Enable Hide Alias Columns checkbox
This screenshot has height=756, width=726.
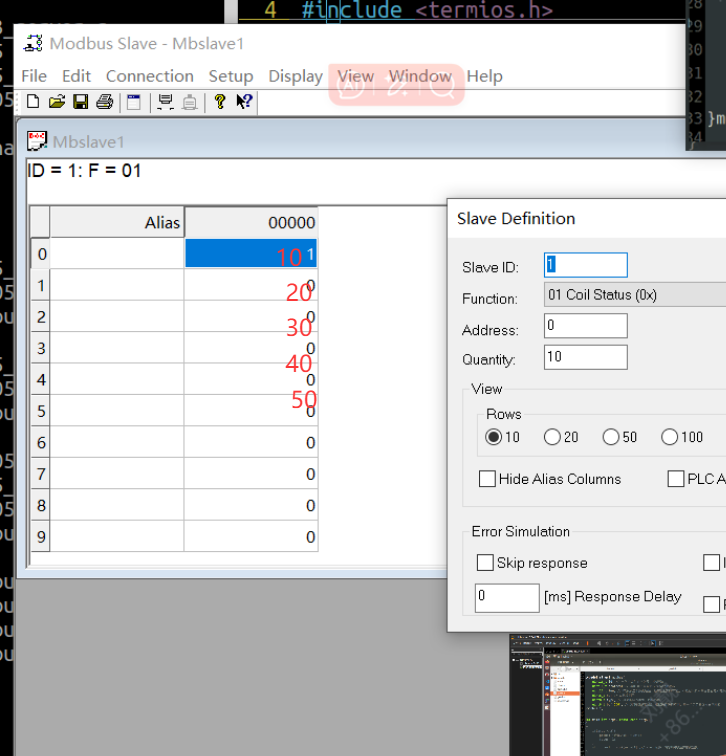point(487,479)
